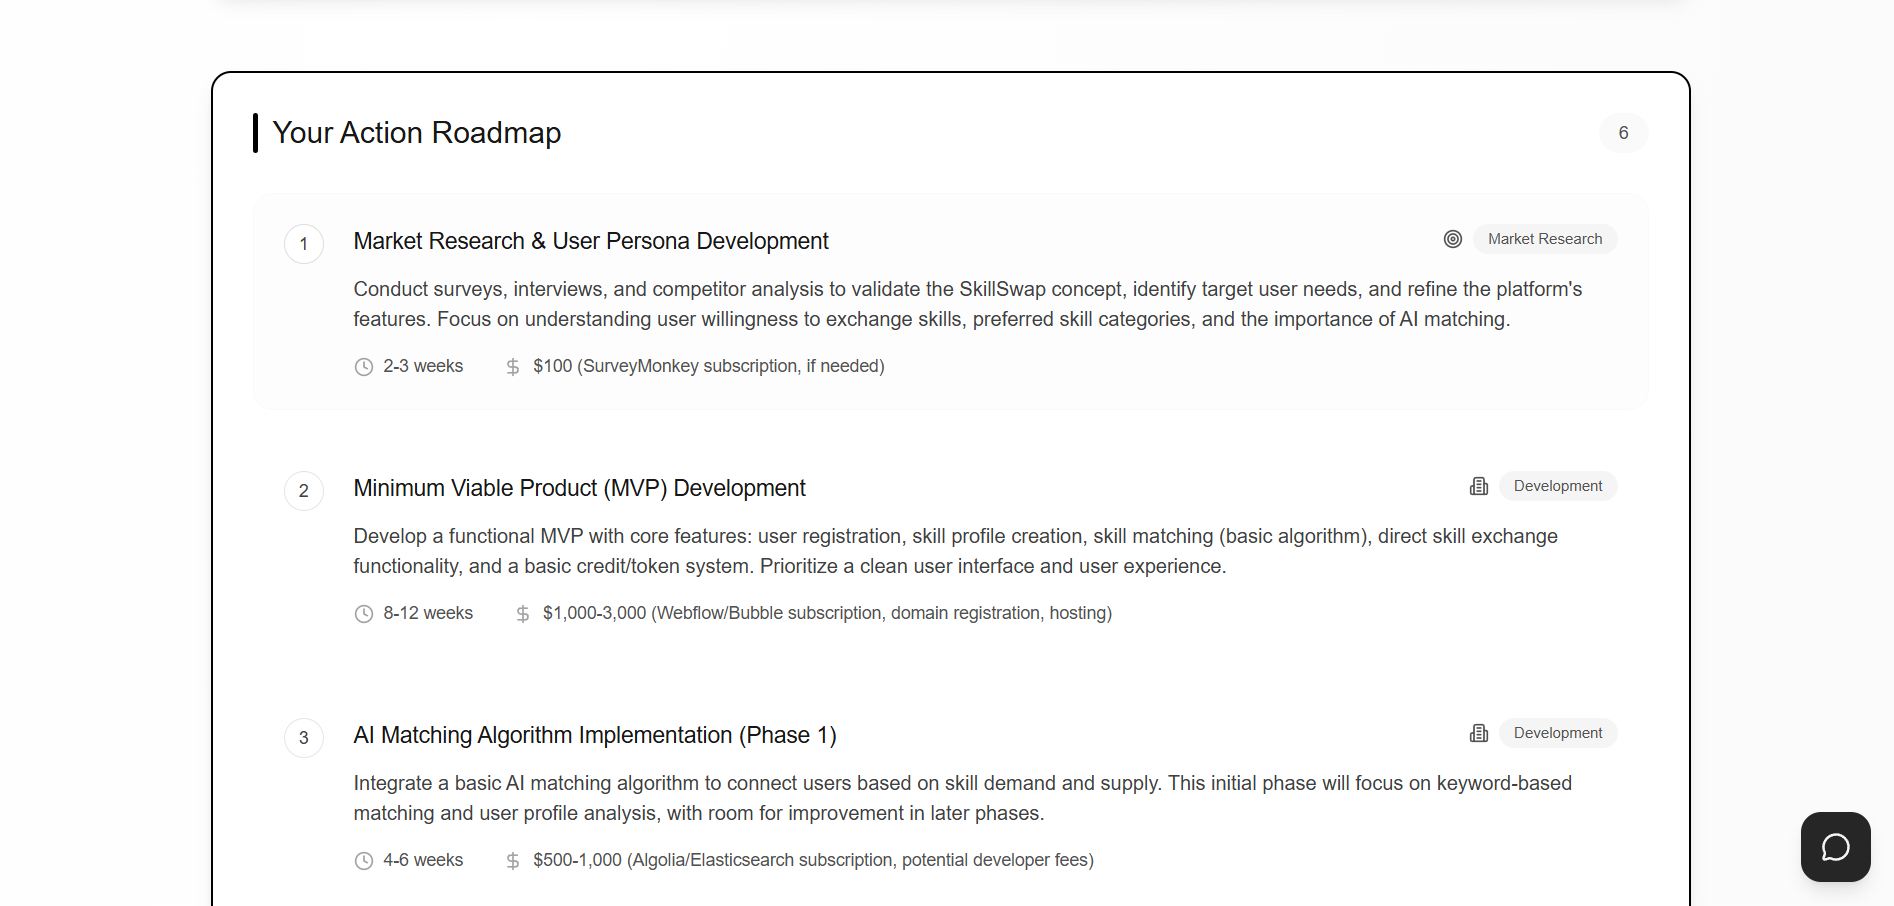
Task: Click the clock icon next to 2-3 weeks
Action: [364, 367]
